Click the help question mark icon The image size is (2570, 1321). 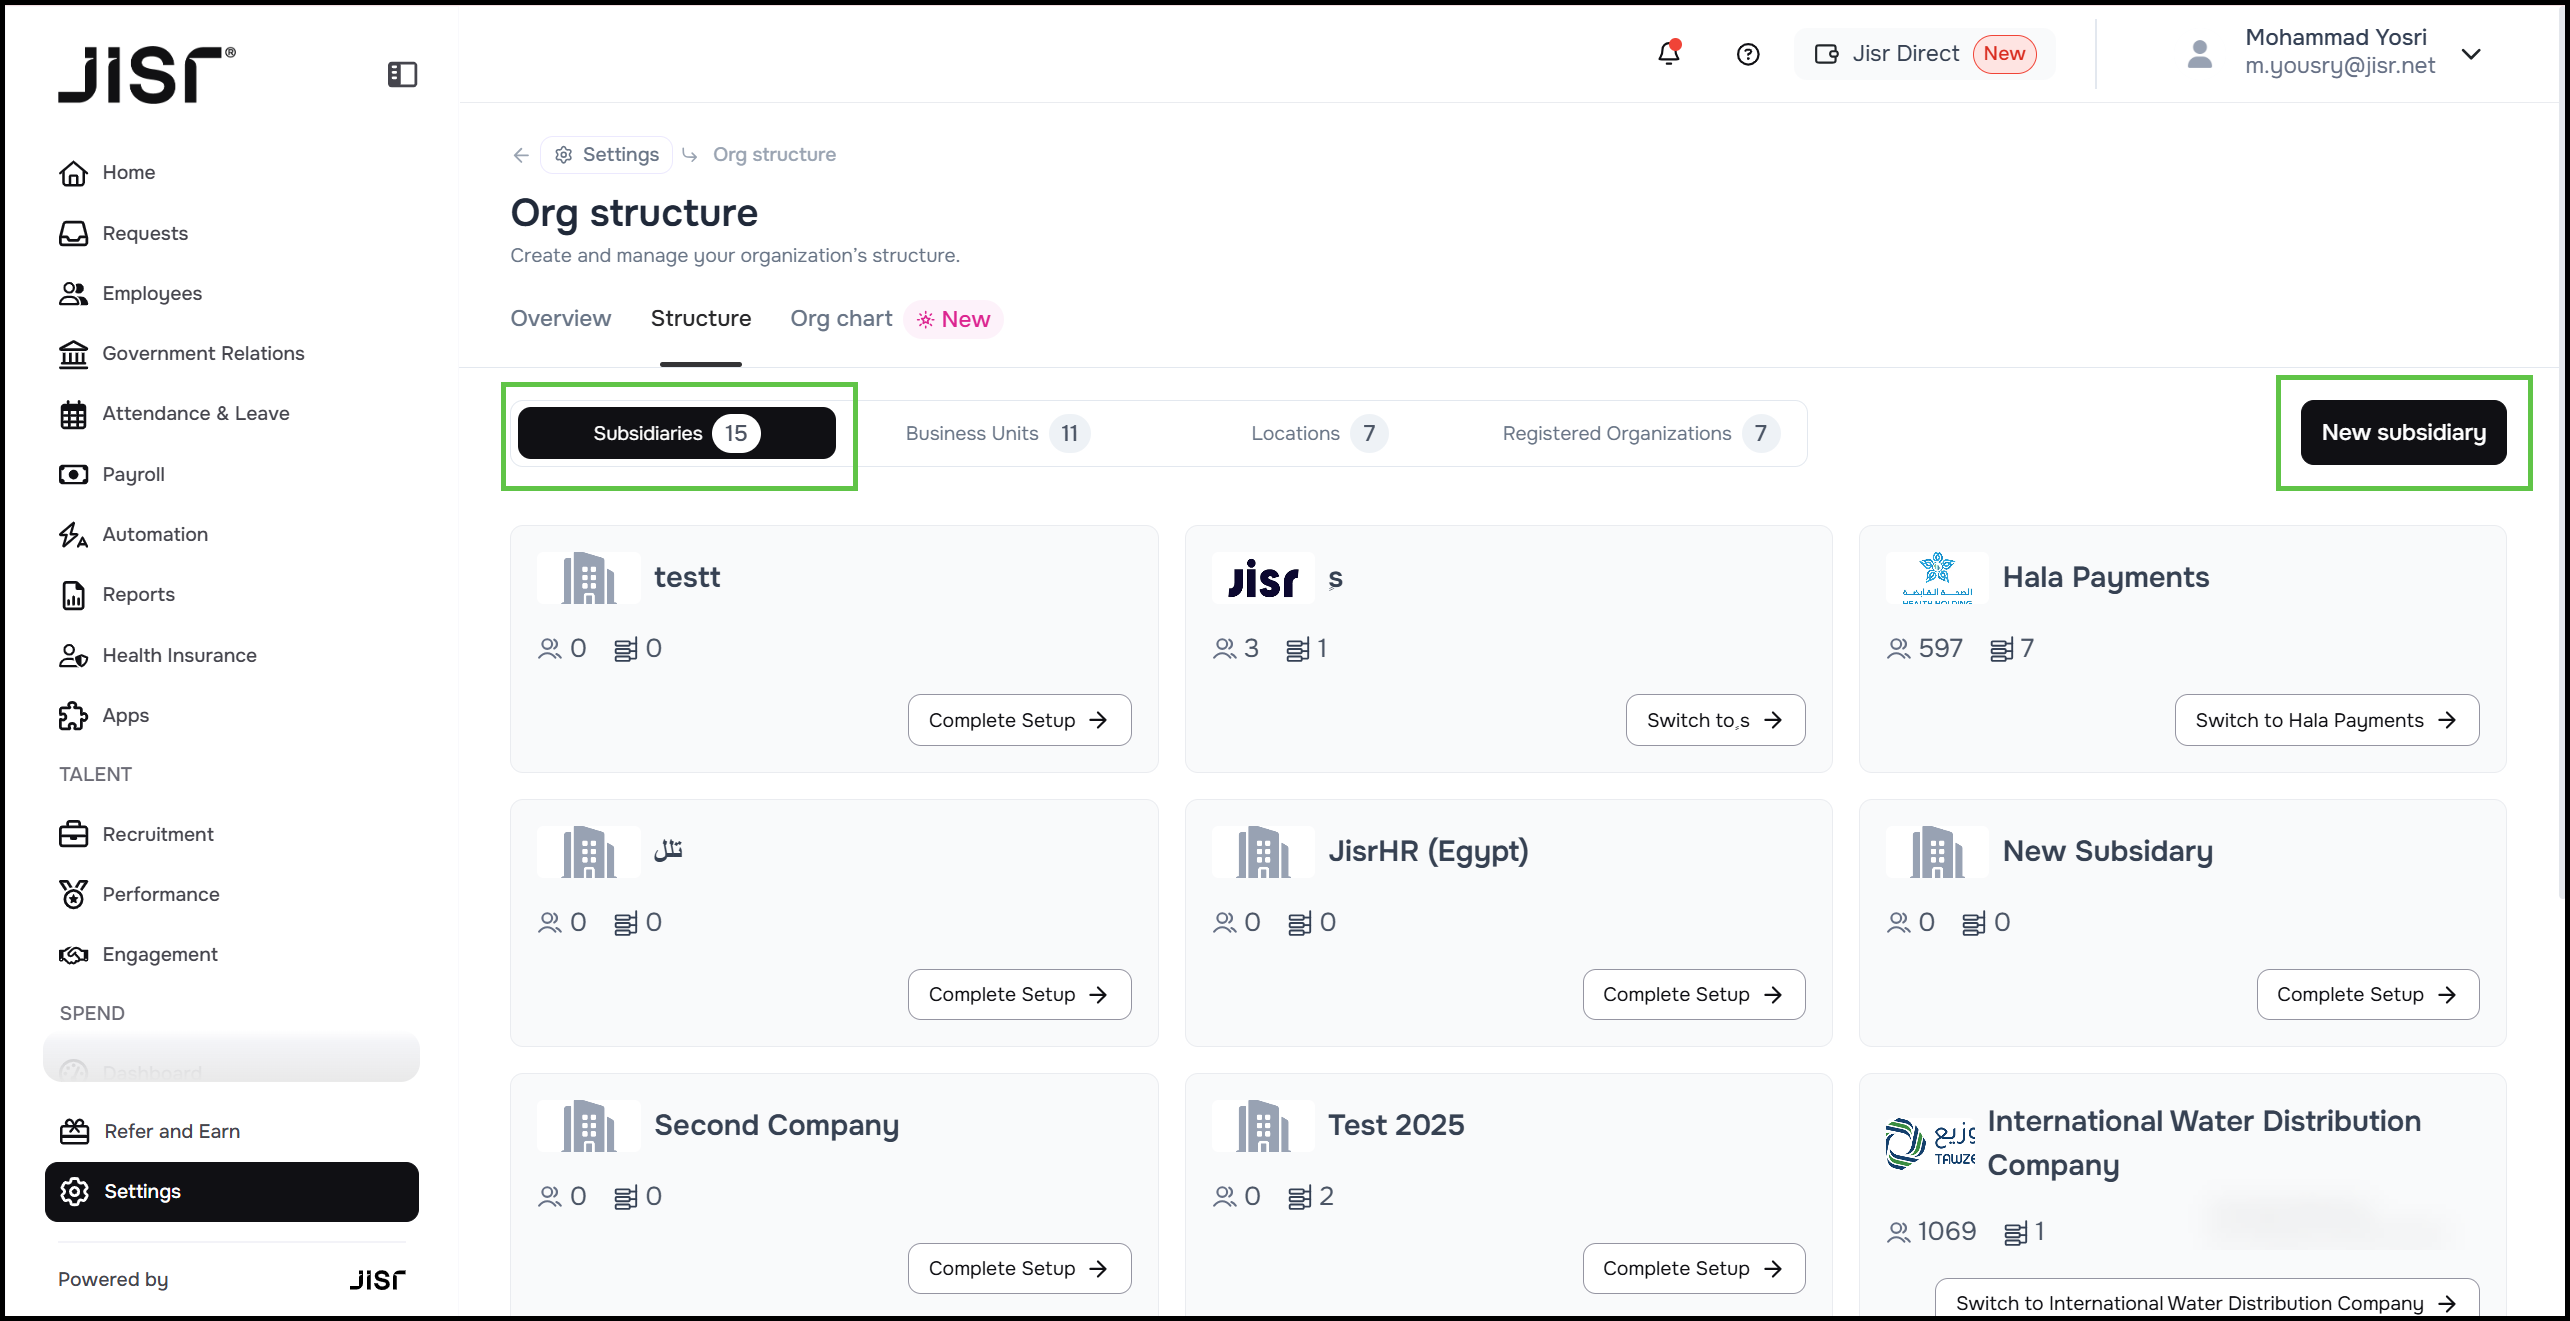click(x=1747, y=54)
